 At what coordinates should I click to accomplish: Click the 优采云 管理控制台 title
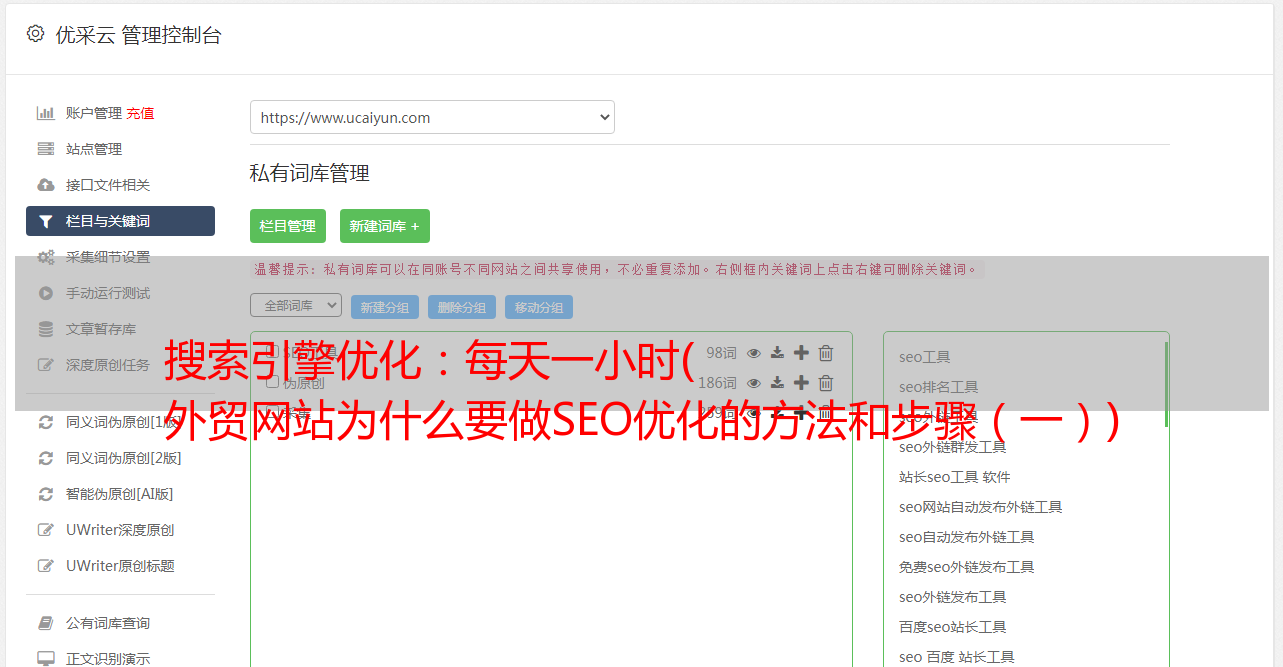click(138, 35)
